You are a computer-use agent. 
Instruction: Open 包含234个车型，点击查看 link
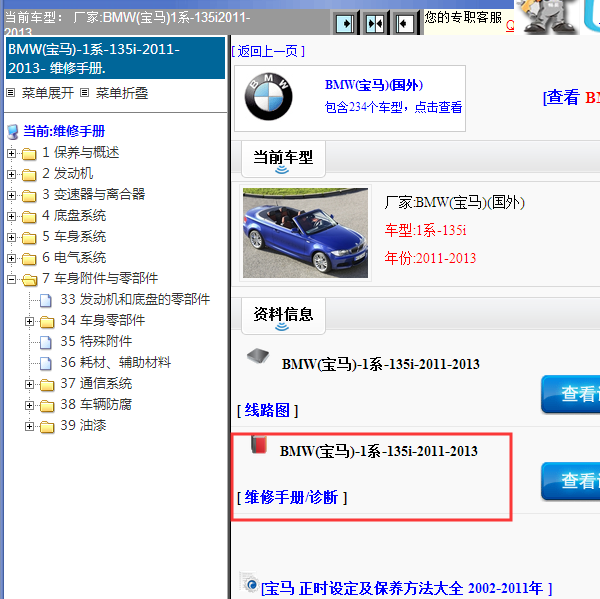tap(393, 107)
